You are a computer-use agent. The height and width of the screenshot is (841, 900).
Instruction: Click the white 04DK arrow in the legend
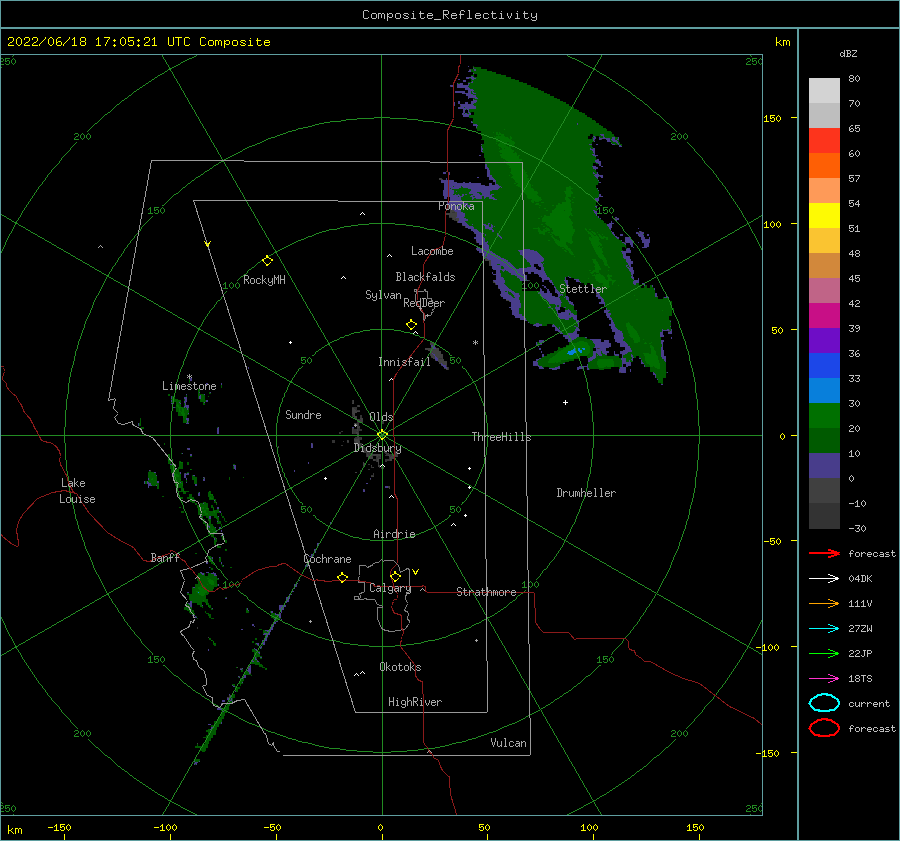pyautogui.click(x=824, y=578)
